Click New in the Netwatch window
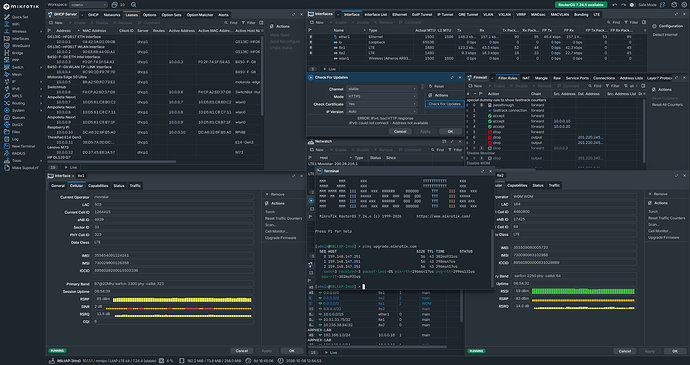690x365 pixels. (x=317, y=150)
